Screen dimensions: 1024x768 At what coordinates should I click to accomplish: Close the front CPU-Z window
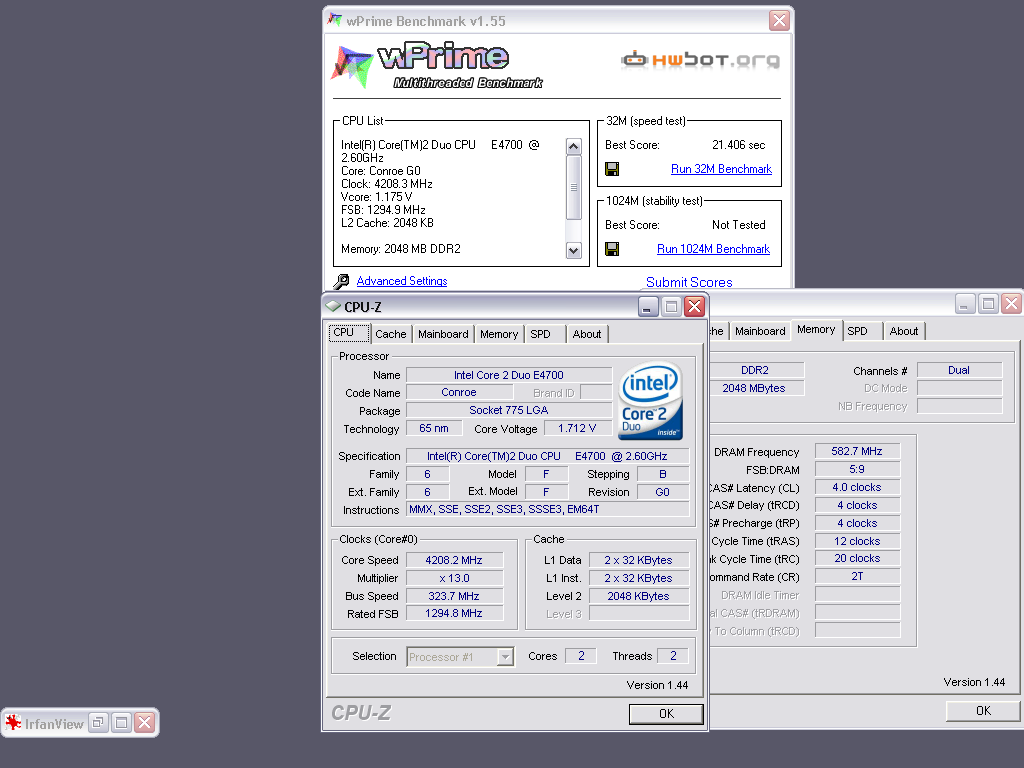tap(695, 306)
